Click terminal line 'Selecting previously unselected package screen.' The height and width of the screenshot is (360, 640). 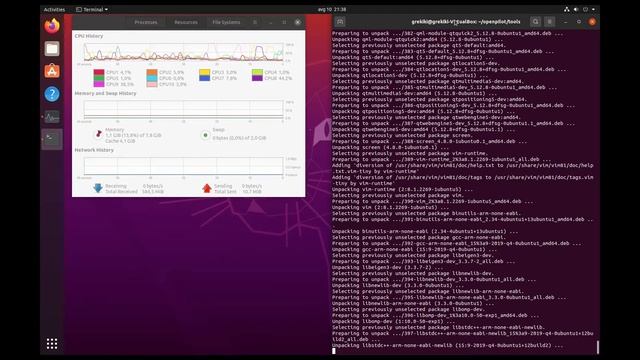coord(402,136)
